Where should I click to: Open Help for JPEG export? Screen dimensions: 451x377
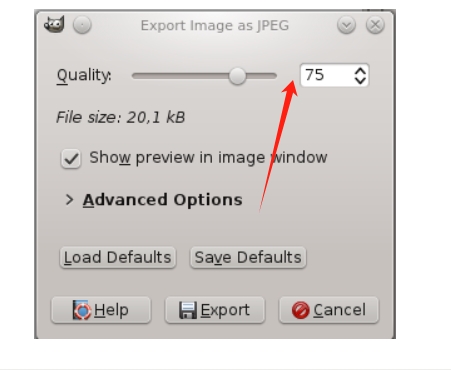[x=101, y=310]
